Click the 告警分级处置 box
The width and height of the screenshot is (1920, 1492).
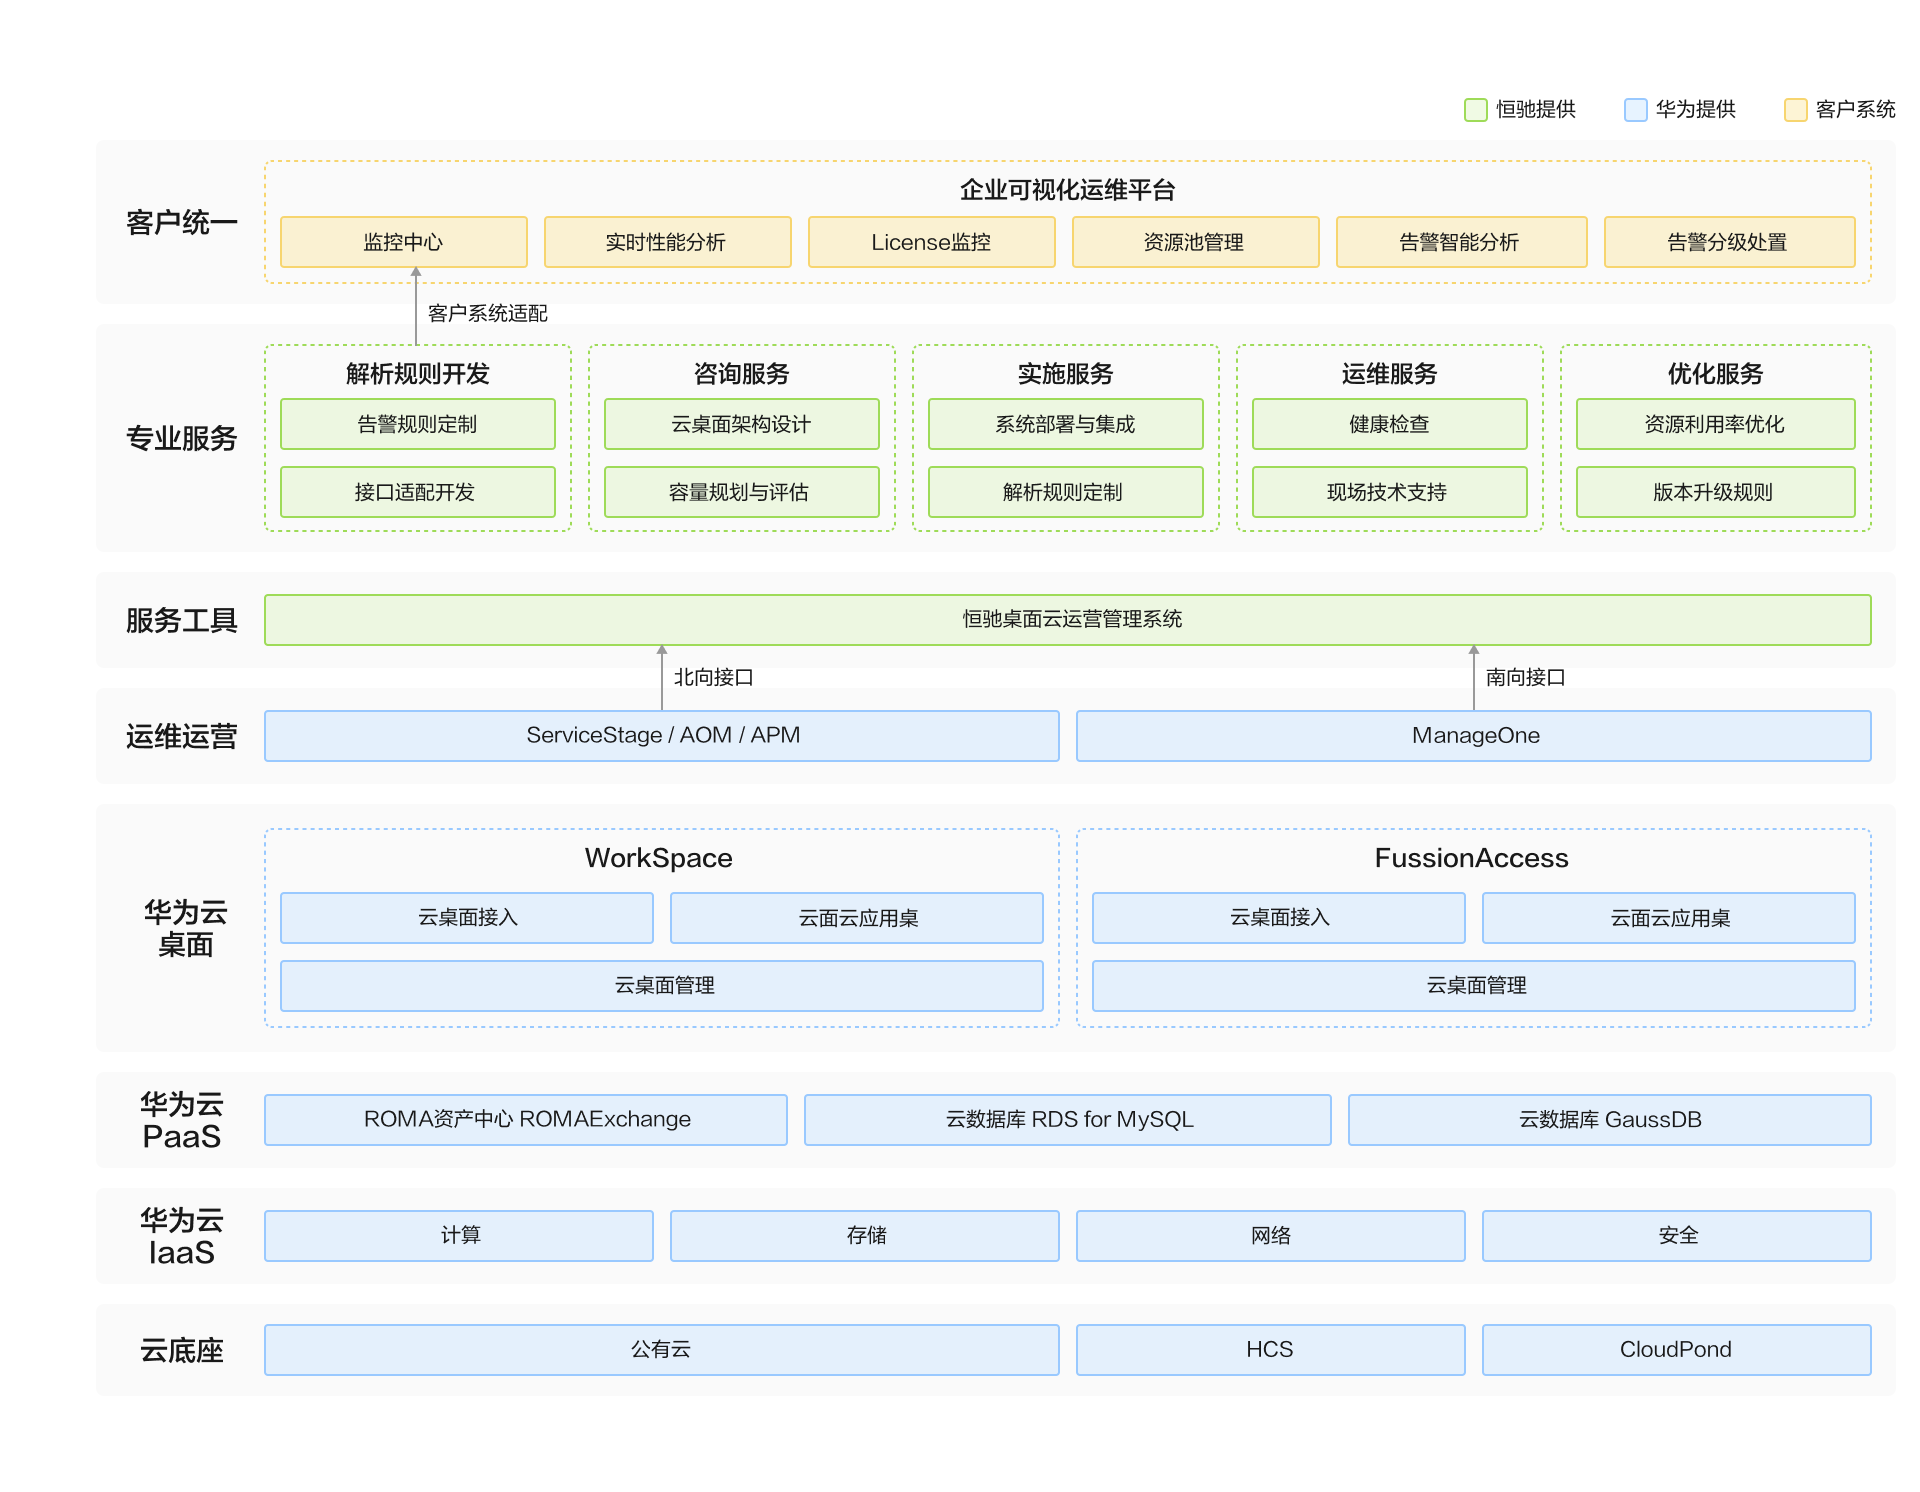[x=1730, y=242]
